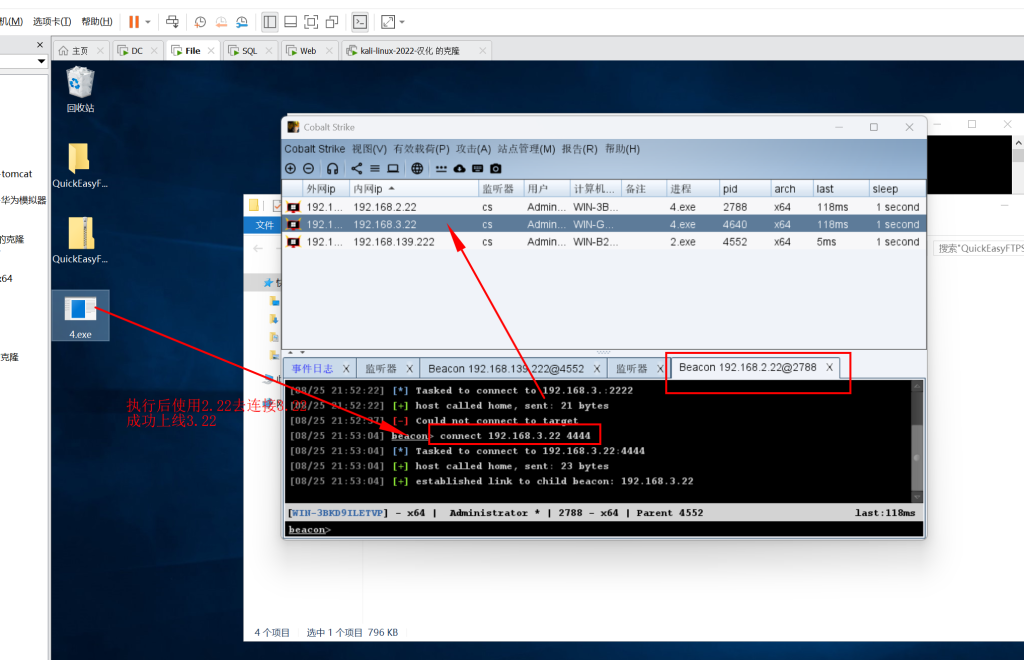Viewport: 1024px width, 660px height.
Task: Switch to the DC virtual machine tab
Action: pos(137,51)
